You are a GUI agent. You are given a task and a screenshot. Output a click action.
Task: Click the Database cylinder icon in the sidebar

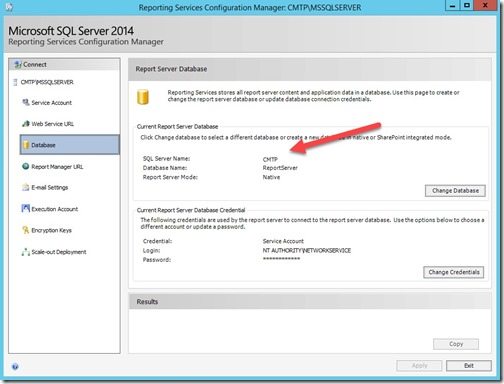click(26, 145)
